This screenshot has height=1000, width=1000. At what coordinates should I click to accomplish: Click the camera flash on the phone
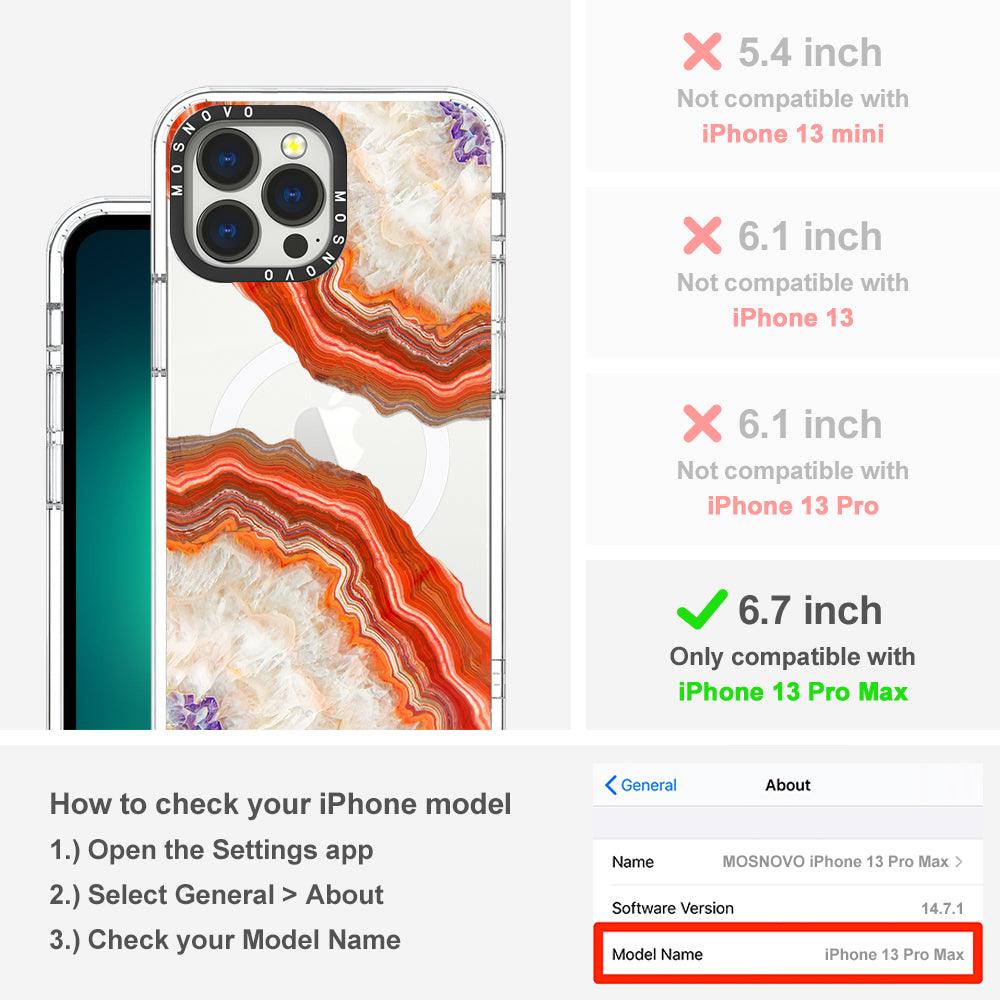pos(293,146)
